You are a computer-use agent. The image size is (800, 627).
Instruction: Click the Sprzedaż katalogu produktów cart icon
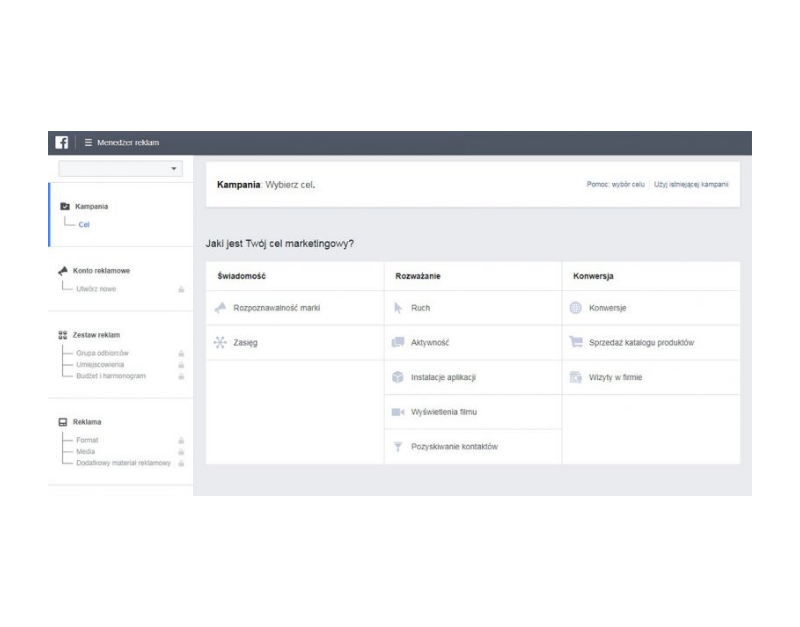(576, 342)
